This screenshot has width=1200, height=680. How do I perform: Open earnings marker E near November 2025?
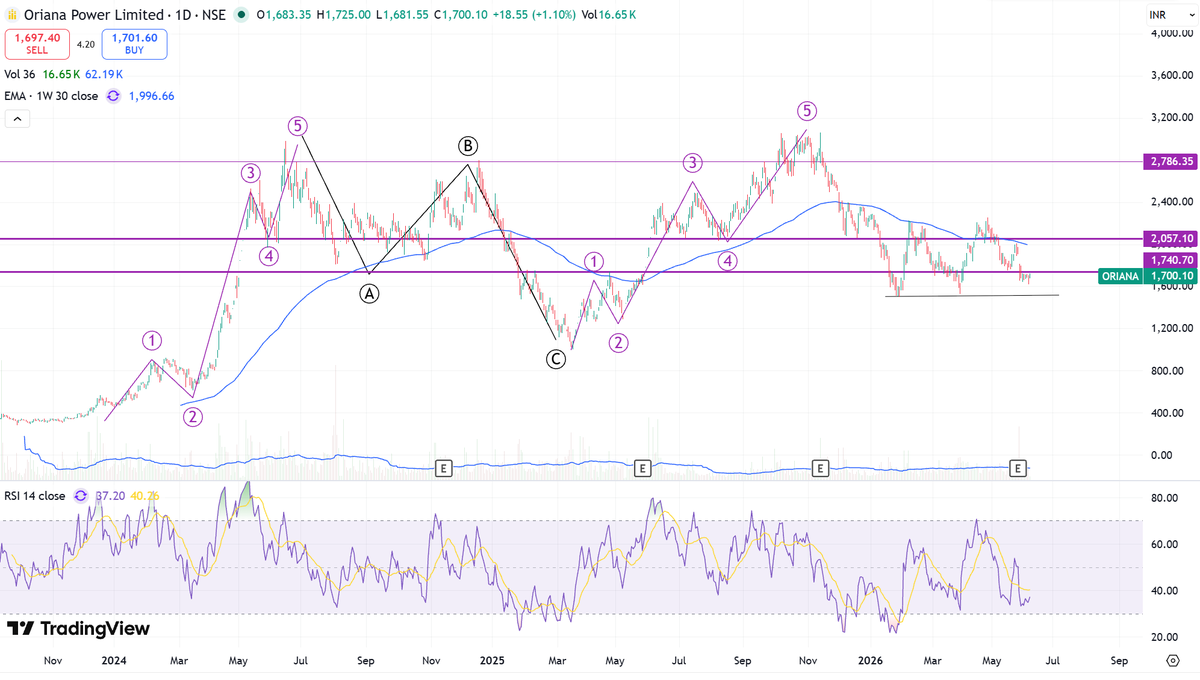pos(820,467)
